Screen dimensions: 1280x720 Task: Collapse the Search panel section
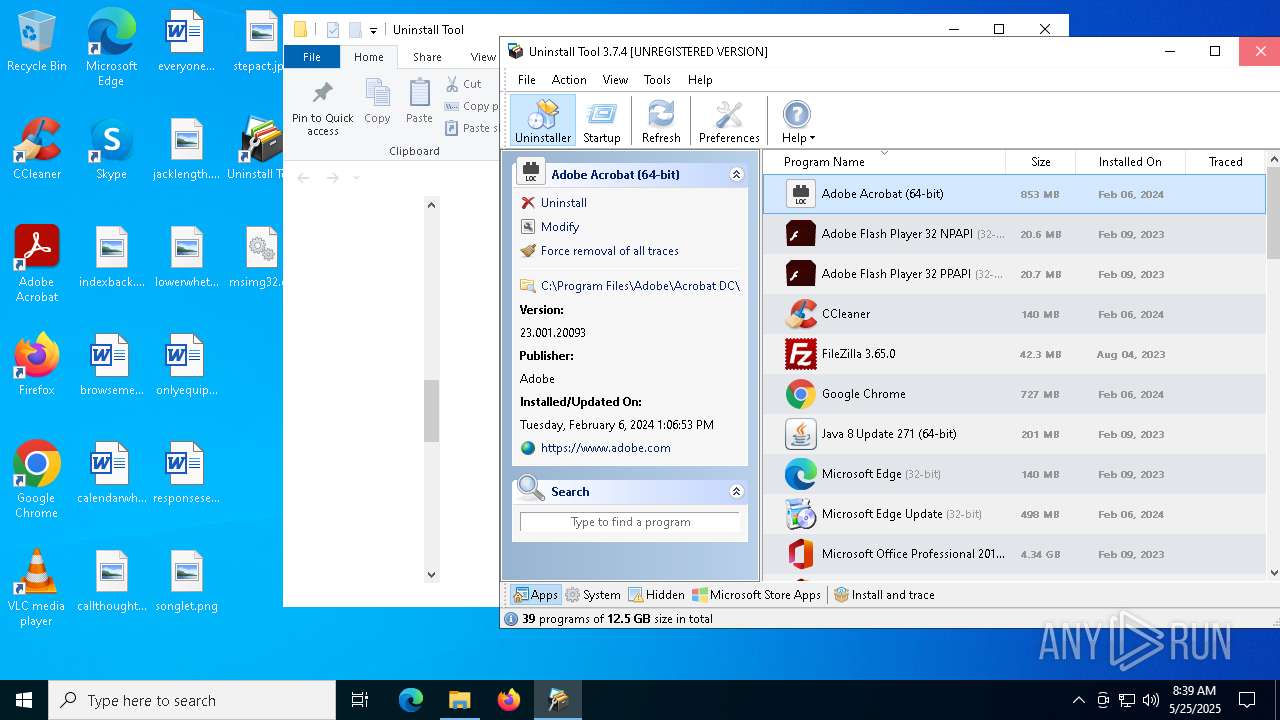(x=736, y=491)
